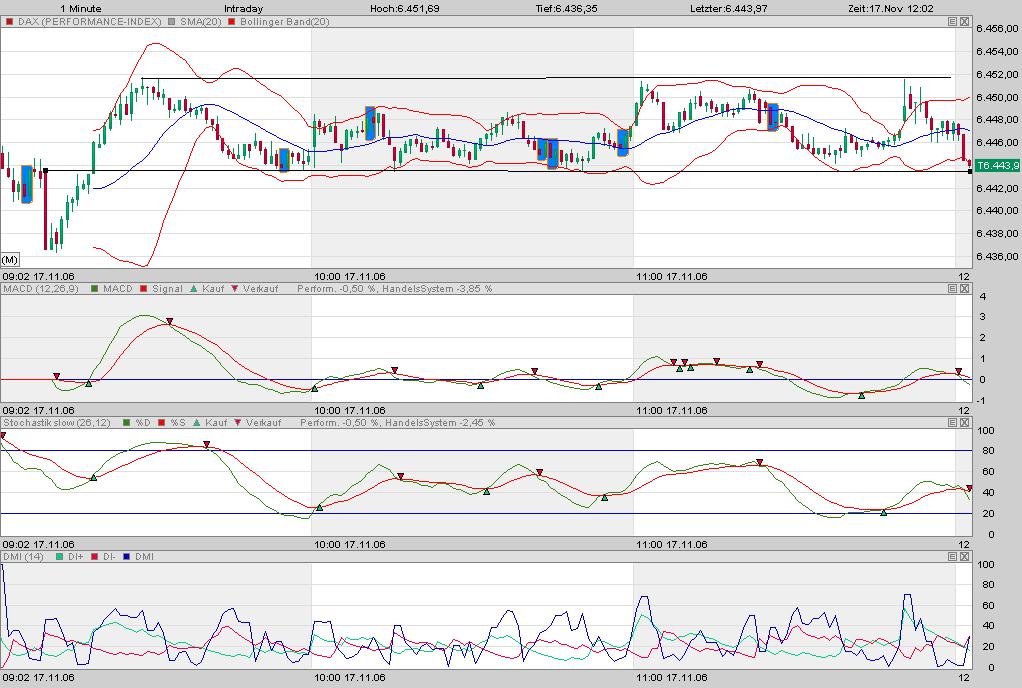Click the 'Bollinger Band(20)' legend label
This screenshot has width=1022, height=688.
(x=285, y=22)
